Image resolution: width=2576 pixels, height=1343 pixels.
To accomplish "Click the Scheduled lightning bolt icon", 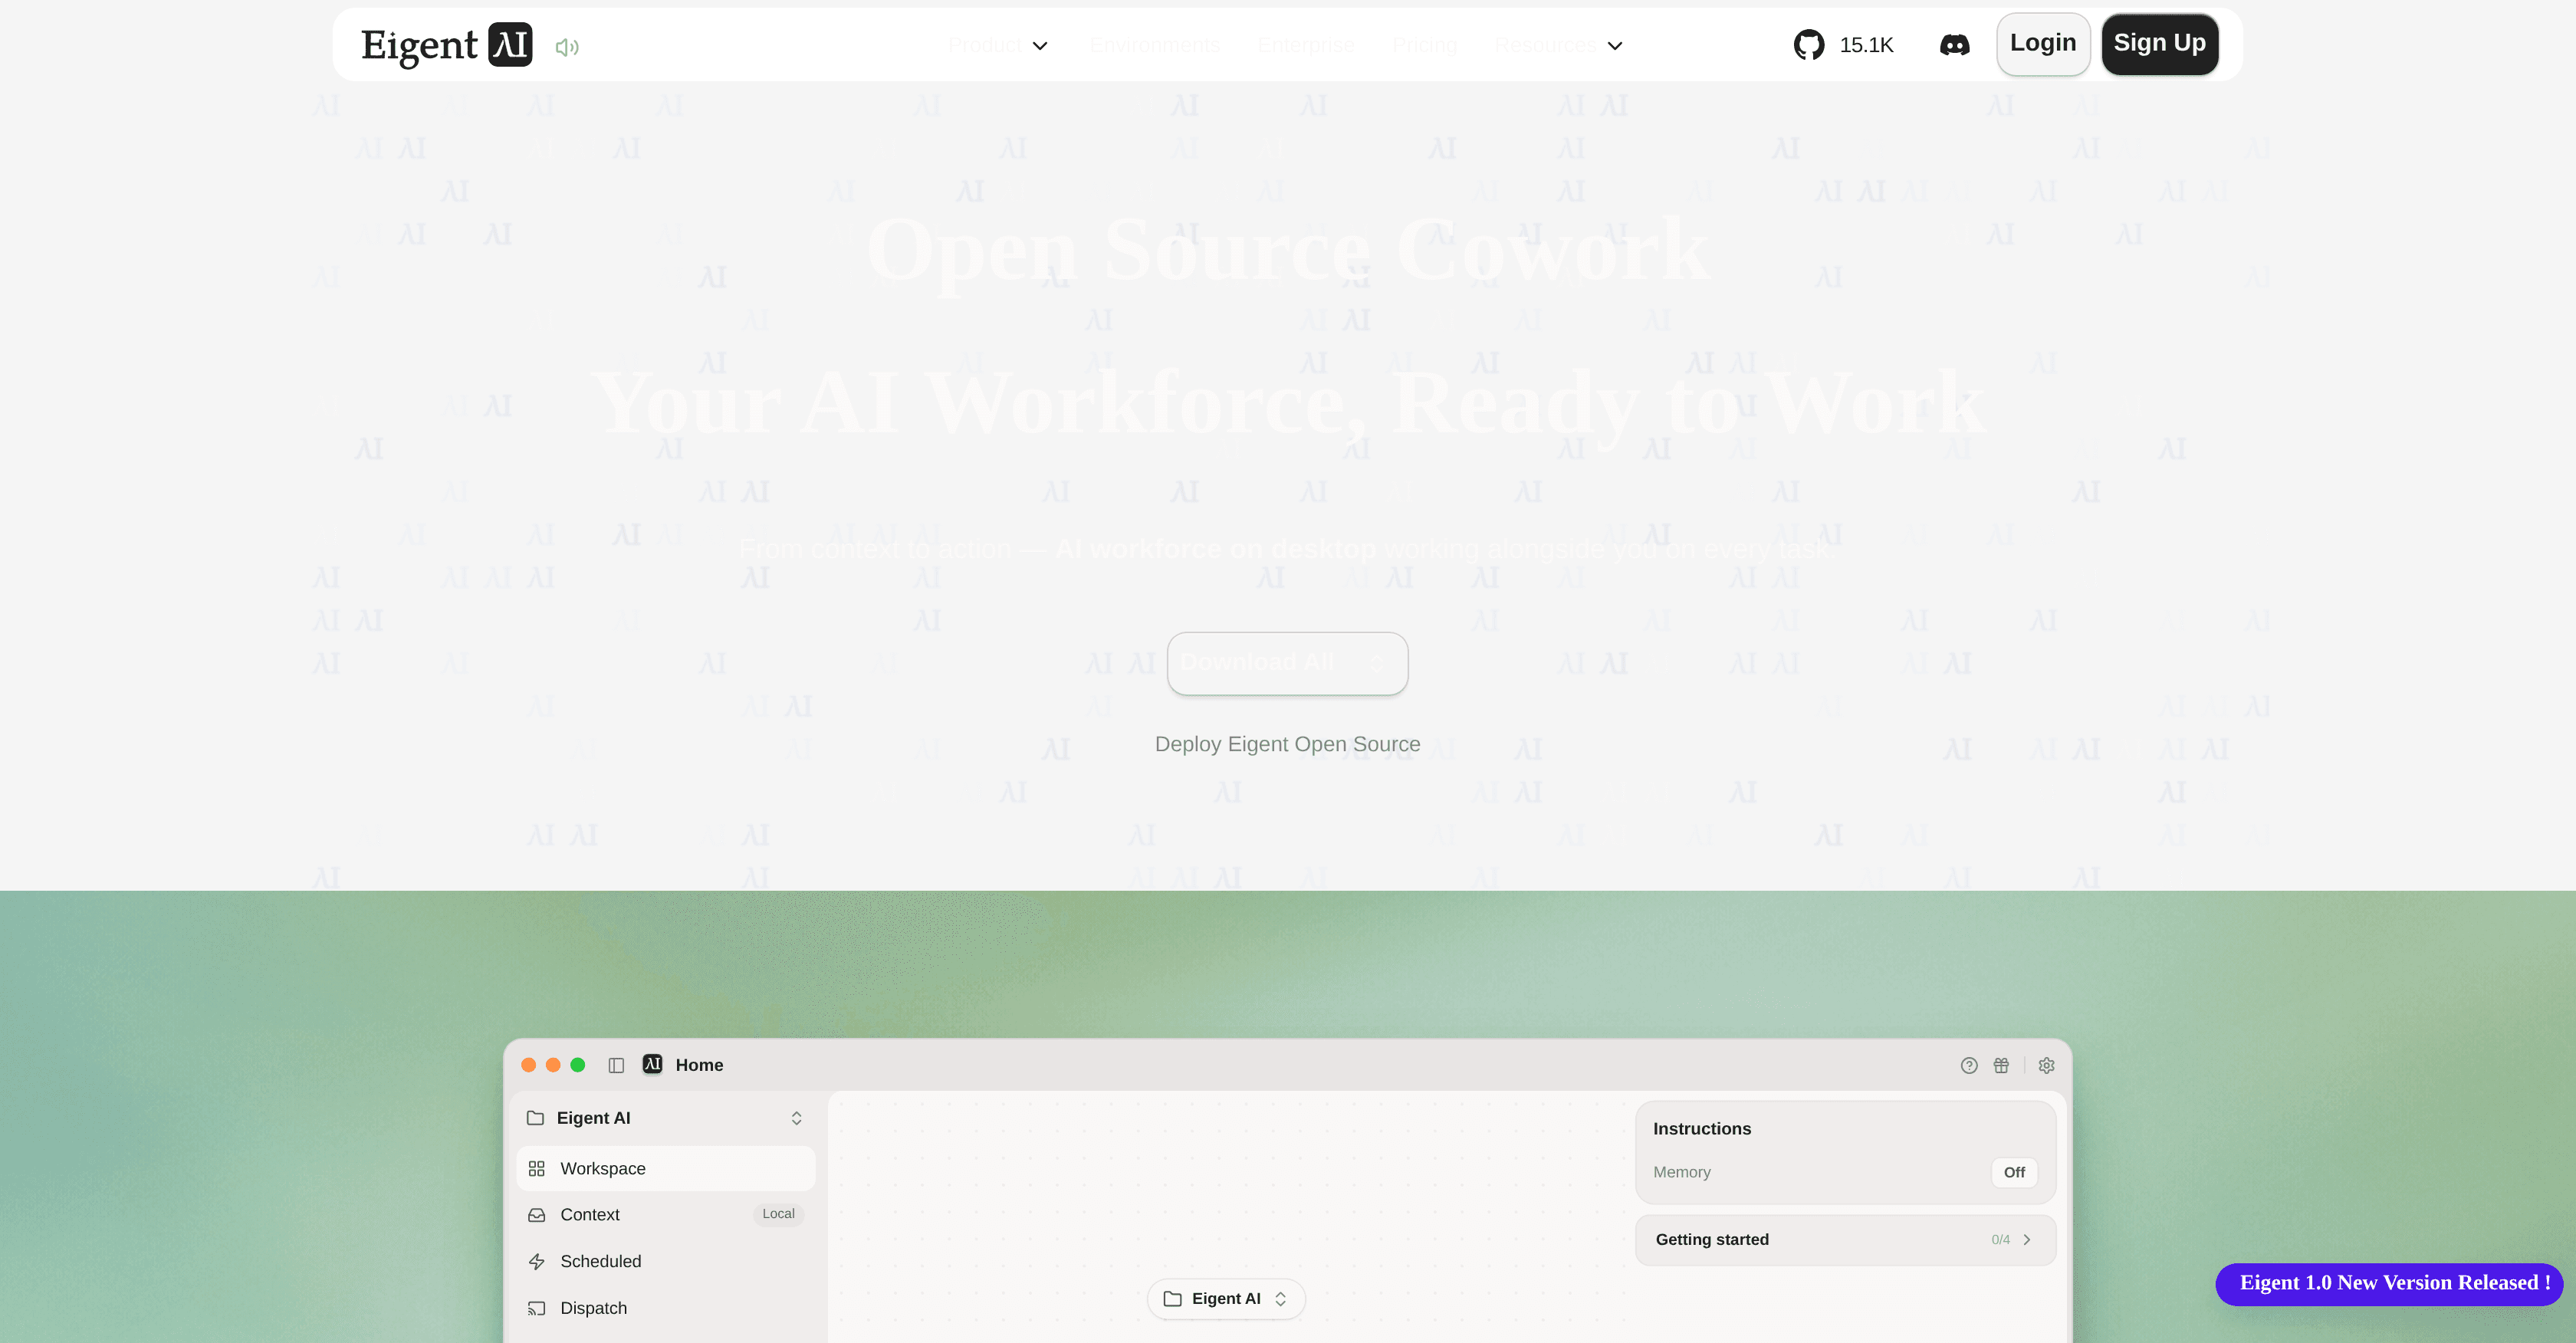I will pyautogui.click(x=536, y=1261).
